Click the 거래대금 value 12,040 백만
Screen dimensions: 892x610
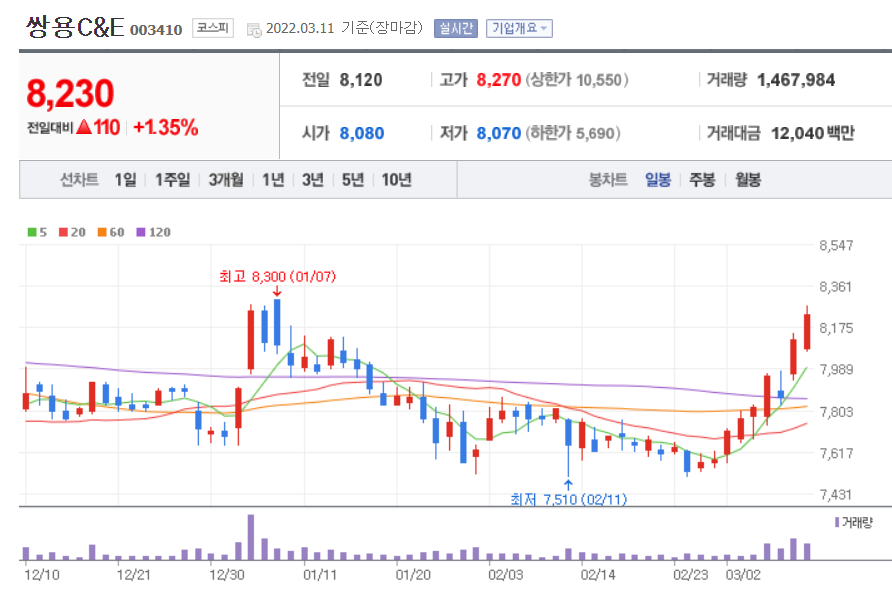pyautogui.click(x=812, y=134)
